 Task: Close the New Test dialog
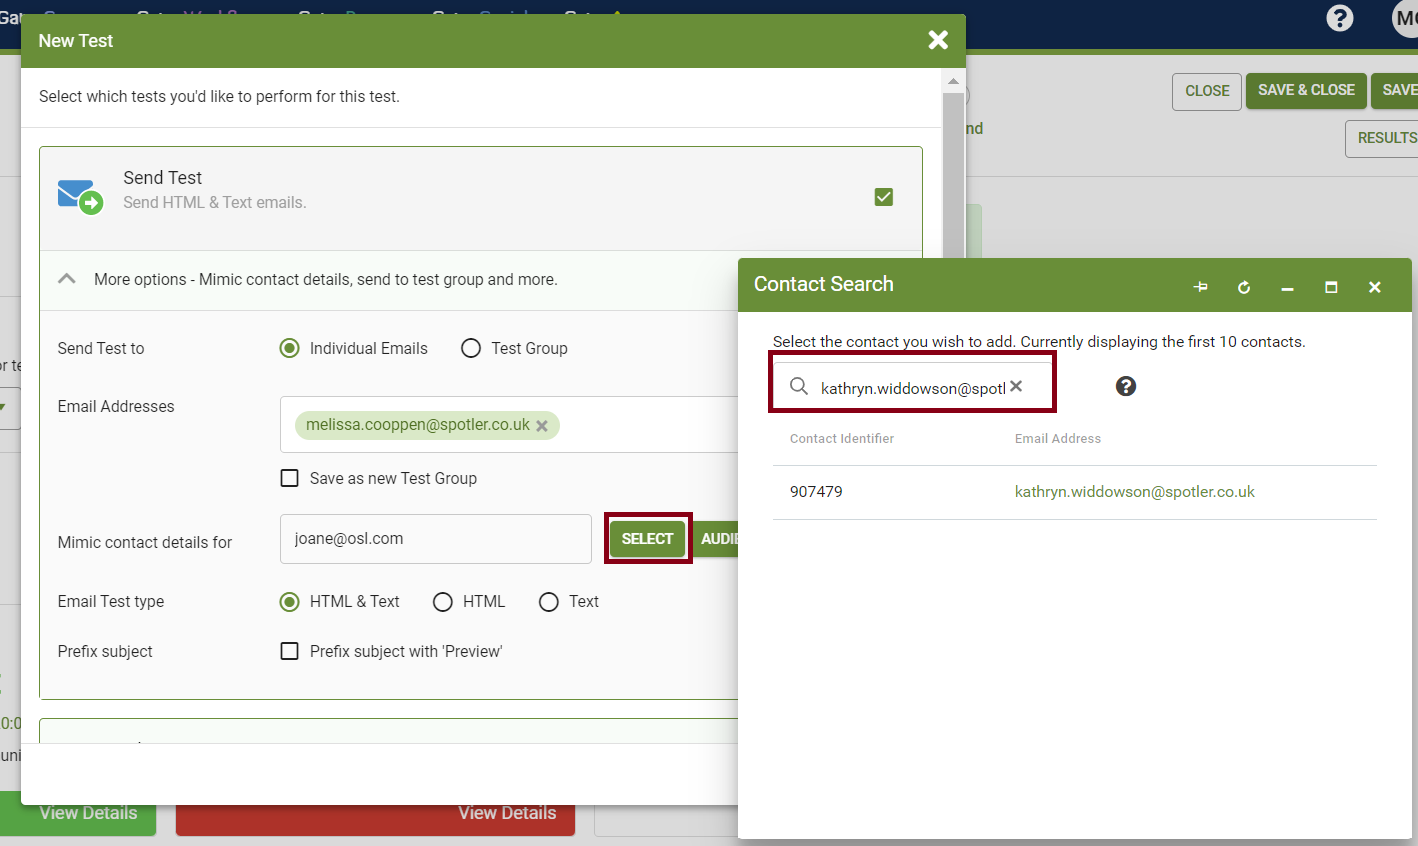[938, 40]
